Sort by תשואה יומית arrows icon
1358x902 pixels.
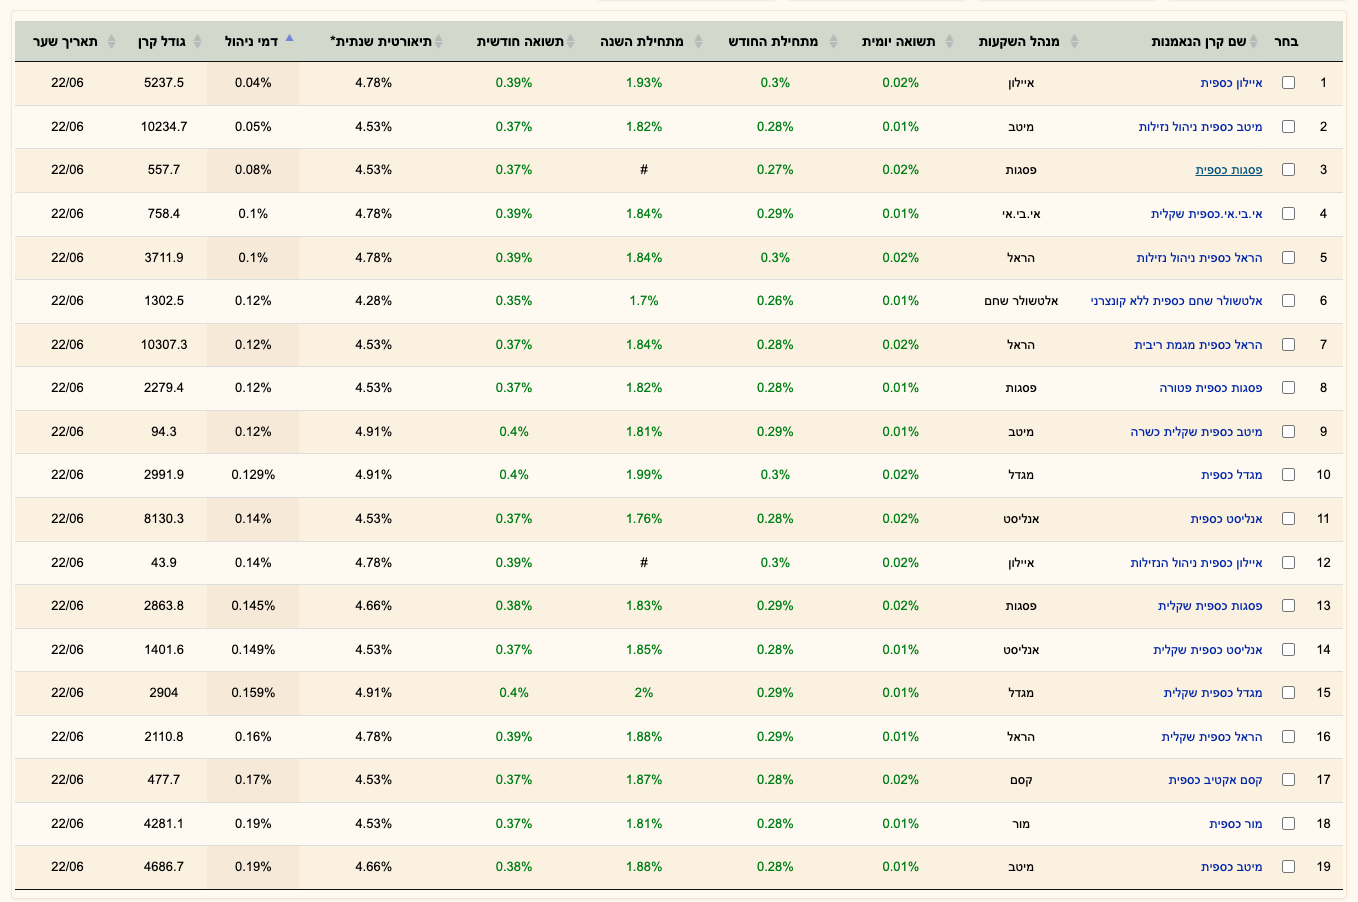pyautogui.click(x=950, y=41)
